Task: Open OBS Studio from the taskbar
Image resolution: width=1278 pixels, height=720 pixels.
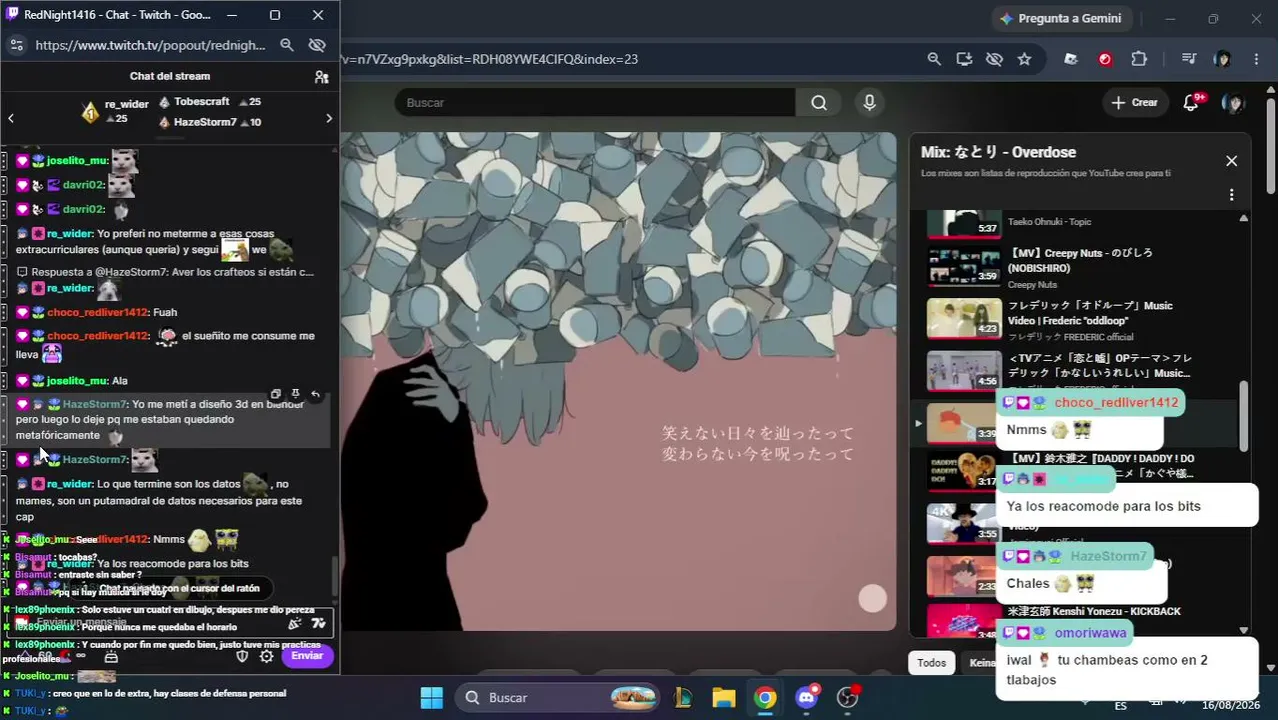Action: 848,697
